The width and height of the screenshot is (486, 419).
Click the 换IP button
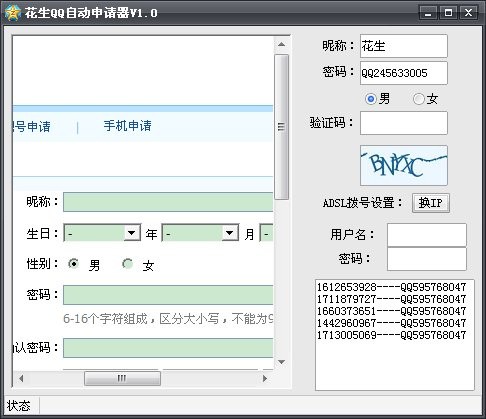pos(431,203)
